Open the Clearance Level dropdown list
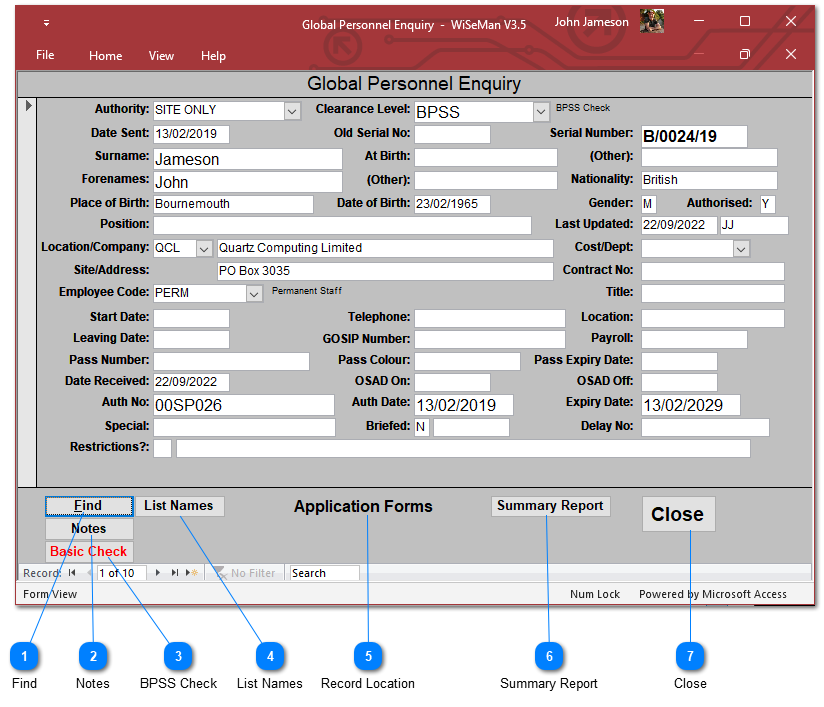Viewport: 824px width, 707px height. pyautogui.click(x=541, y=112)
